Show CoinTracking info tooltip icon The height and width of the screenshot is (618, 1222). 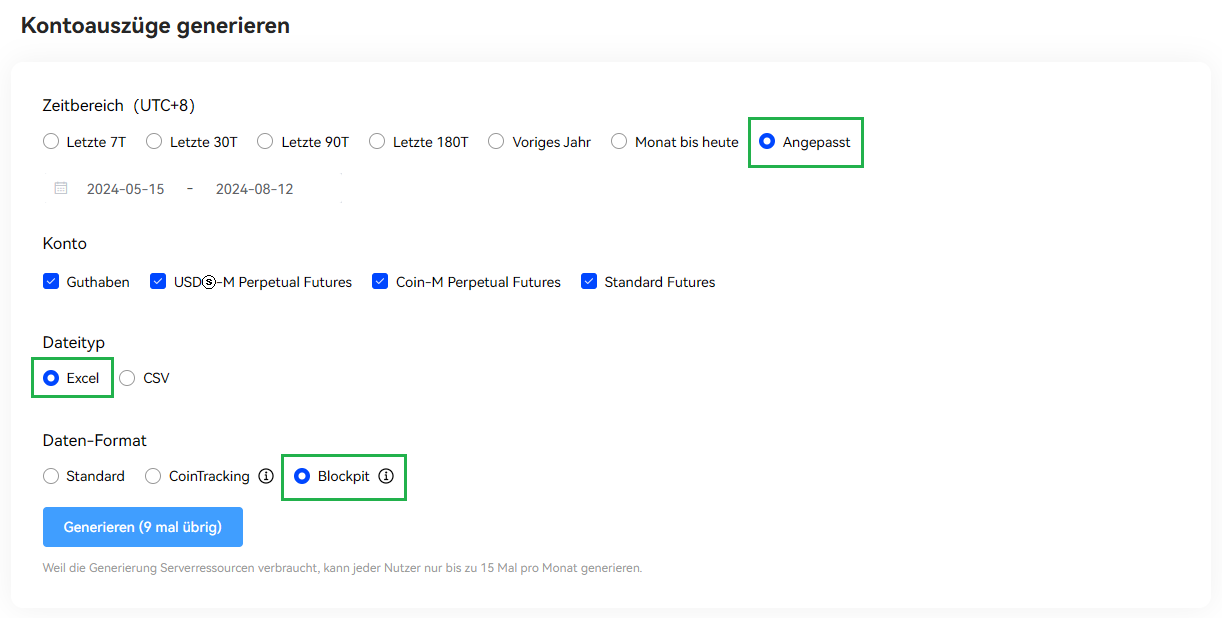pyautogui.click(x=266, y=476)
